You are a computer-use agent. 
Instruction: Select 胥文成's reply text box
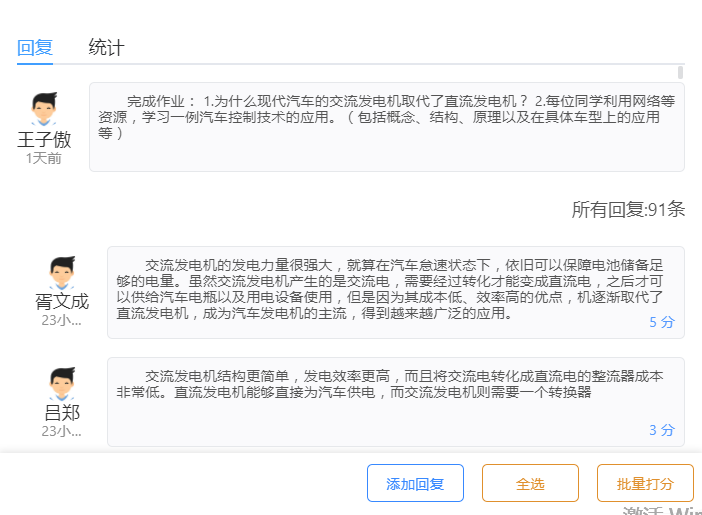(x=395, y=290)
